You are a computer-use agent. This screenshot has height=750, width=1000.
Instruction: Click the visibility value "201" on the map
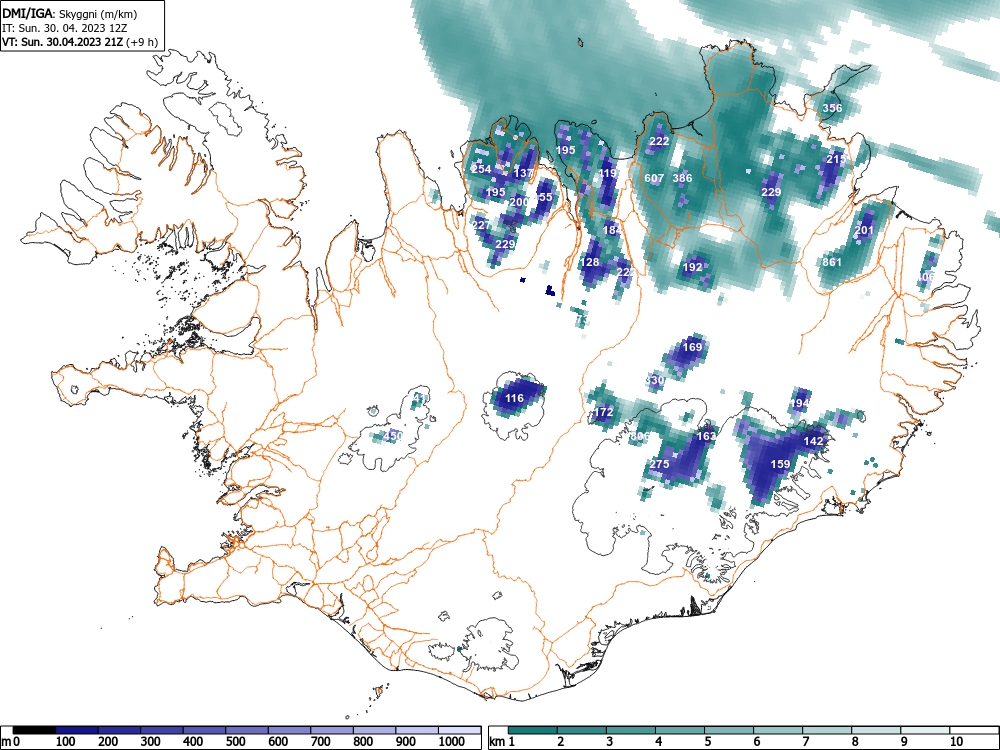864,230
